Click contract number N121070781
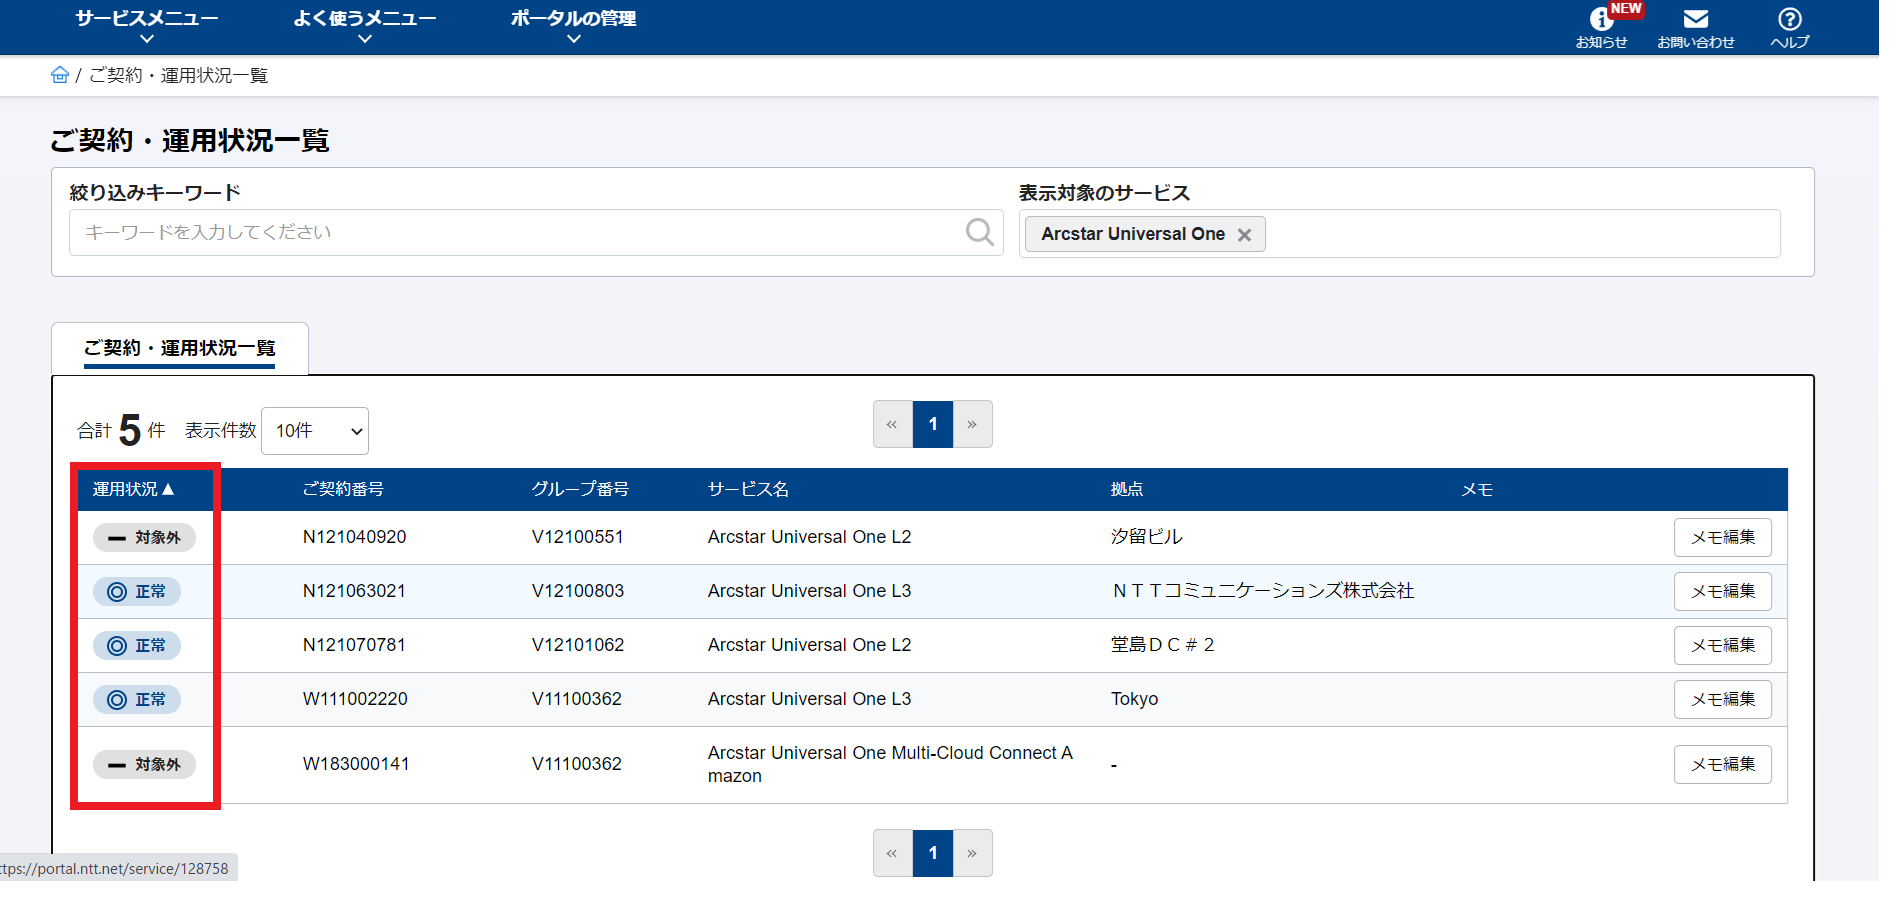 point(354,645)
